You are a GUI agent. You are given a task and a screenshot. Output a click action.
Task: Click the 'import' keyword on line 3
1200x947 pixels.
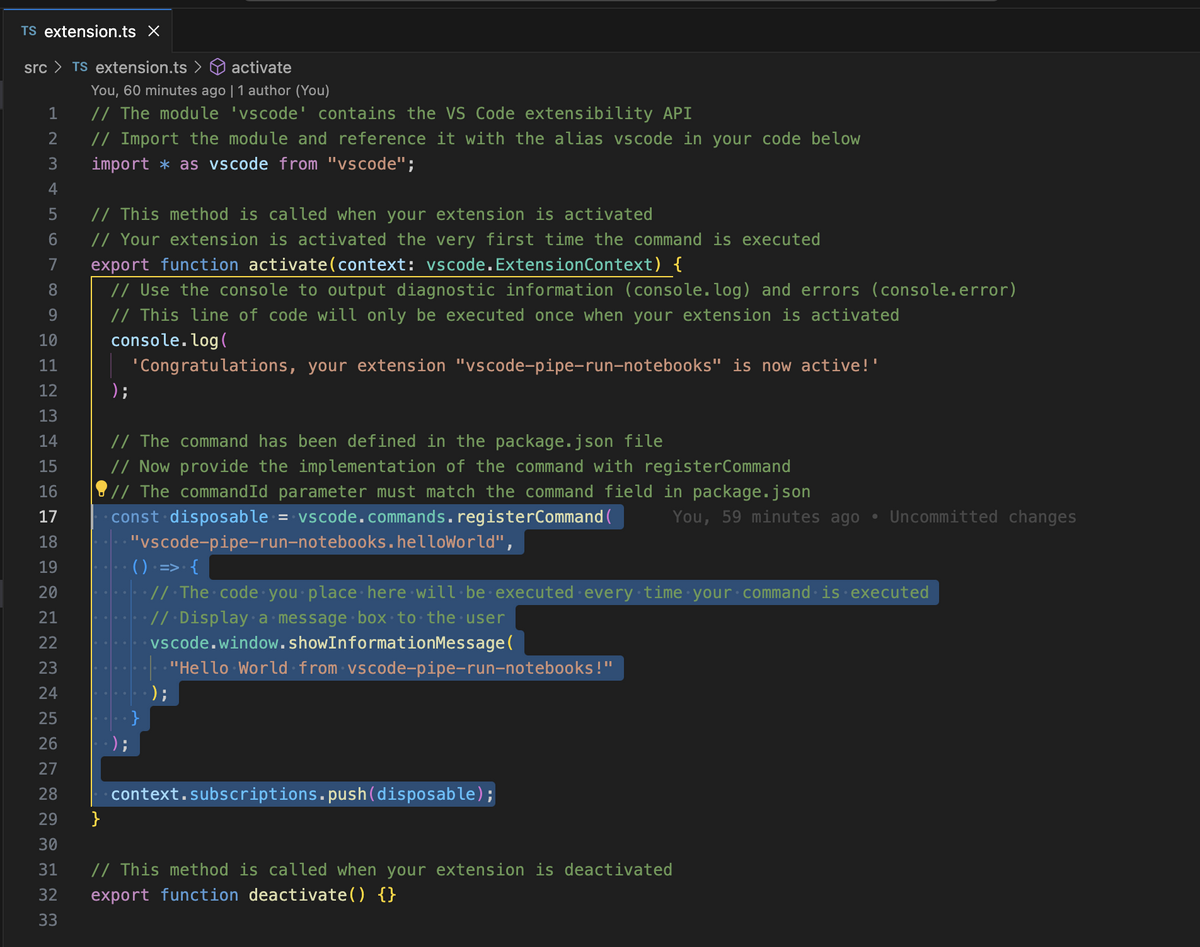pyautogui.click(x=120, y=164)
